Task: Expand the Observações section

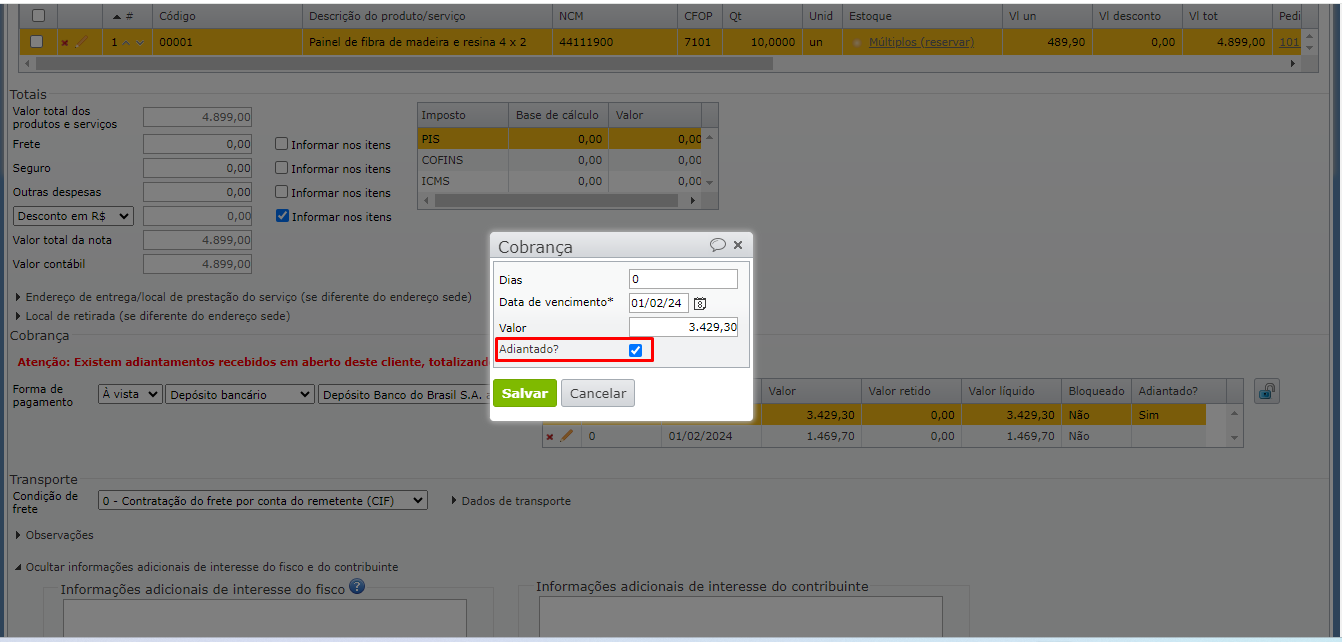Action: click(55, 535)
